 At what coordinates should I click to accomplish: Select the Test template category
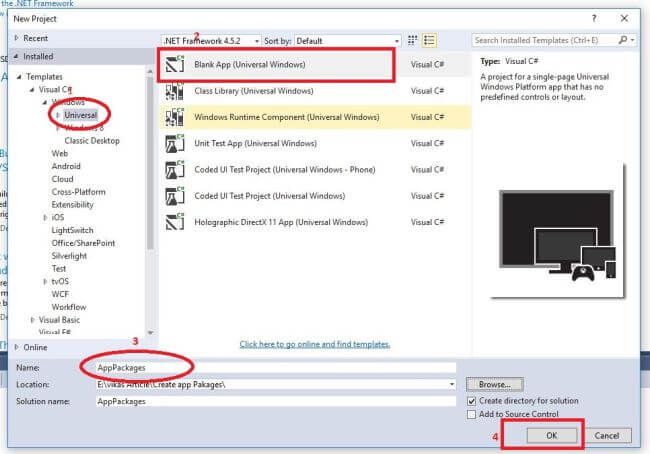[x=59, y=269]
